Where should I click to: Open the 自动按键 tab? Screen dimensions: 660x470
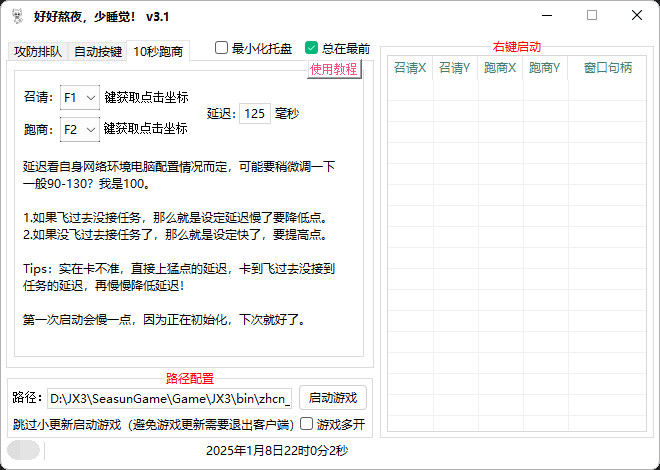pyautogui.click(x=98, y=51)
